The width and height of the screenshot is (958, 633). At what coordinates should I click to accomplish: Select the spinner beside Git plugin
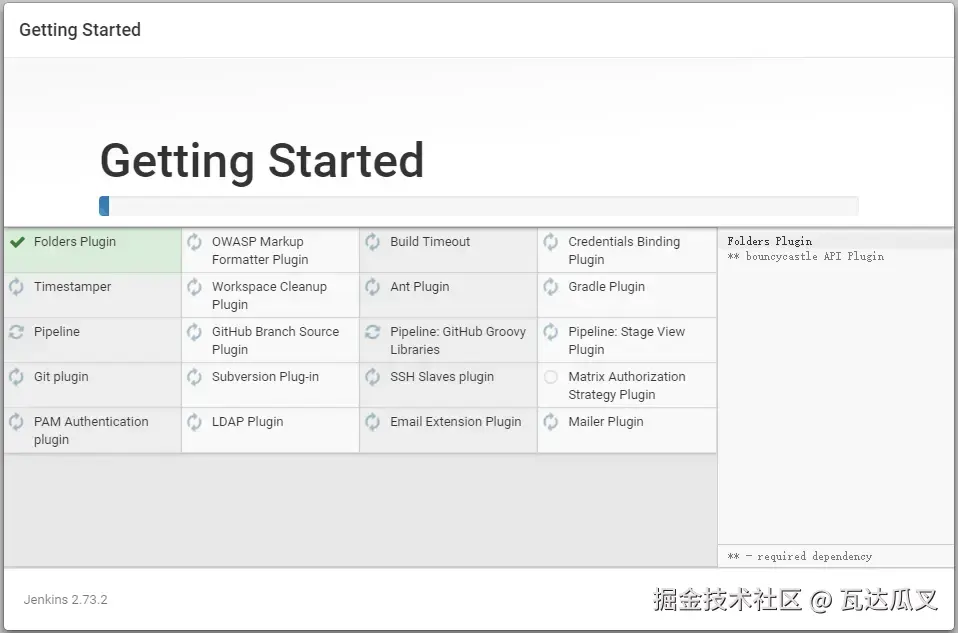click(x=16, y=376)
